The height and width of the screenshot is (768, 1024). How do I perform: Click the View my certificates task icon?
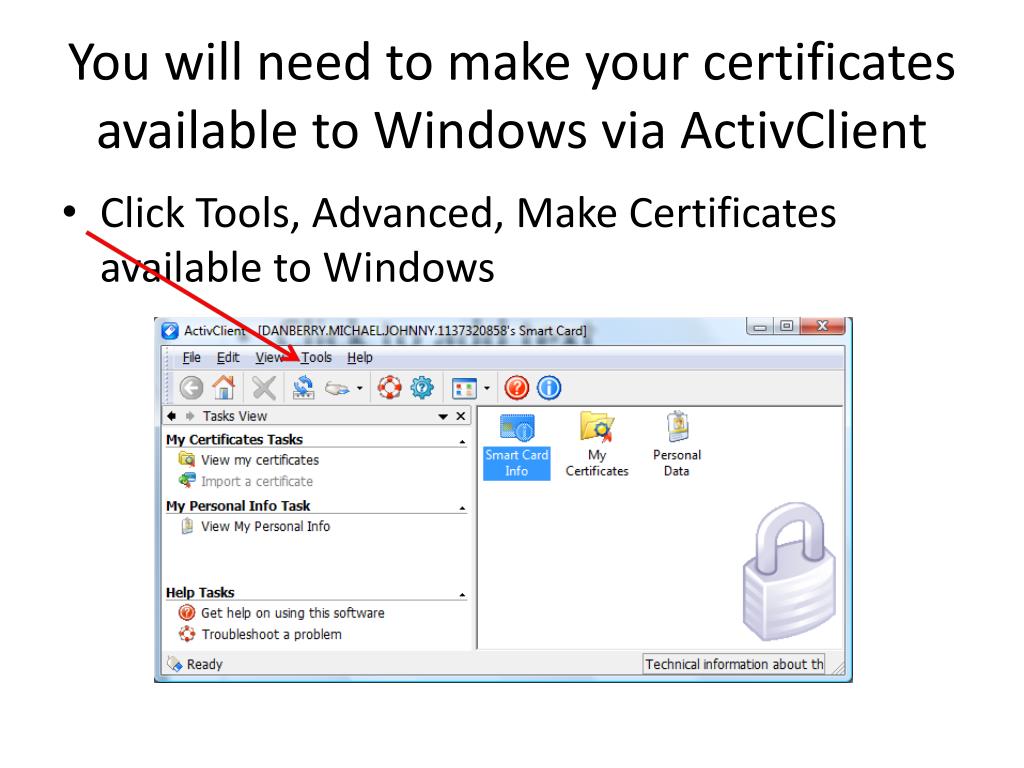click(x=187, y=459)
